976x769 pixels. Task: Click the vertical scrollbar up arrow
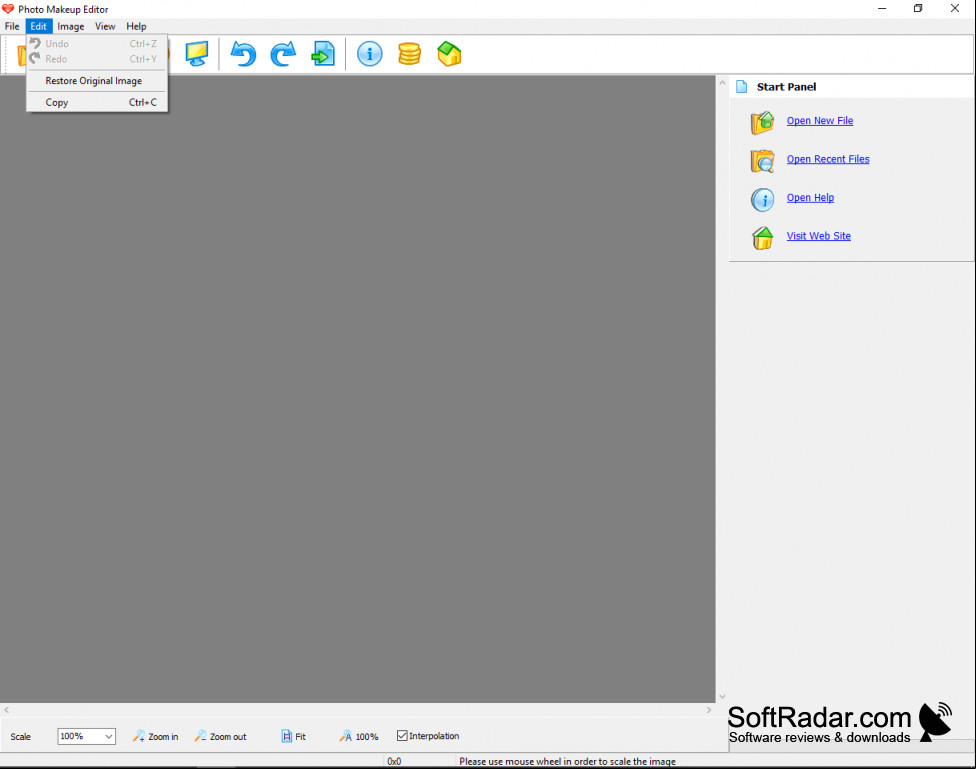tap(722, 82)
